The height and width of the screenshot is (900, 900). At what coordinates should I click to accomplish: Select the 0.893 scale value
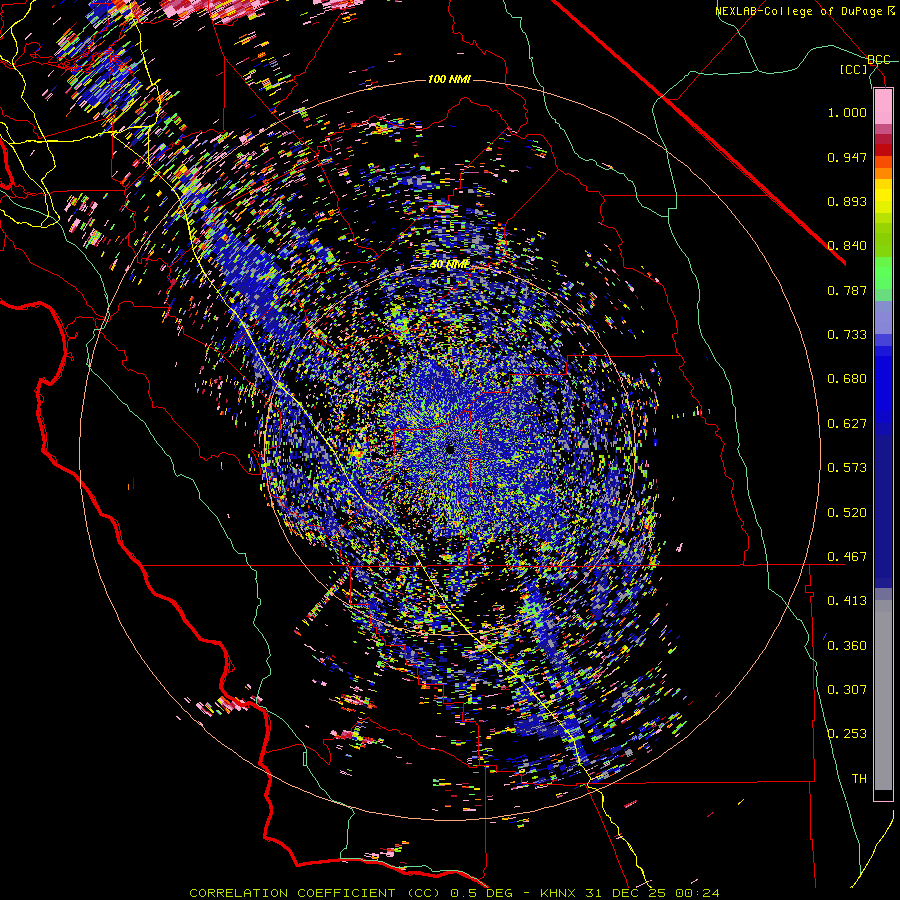[847, 201]
